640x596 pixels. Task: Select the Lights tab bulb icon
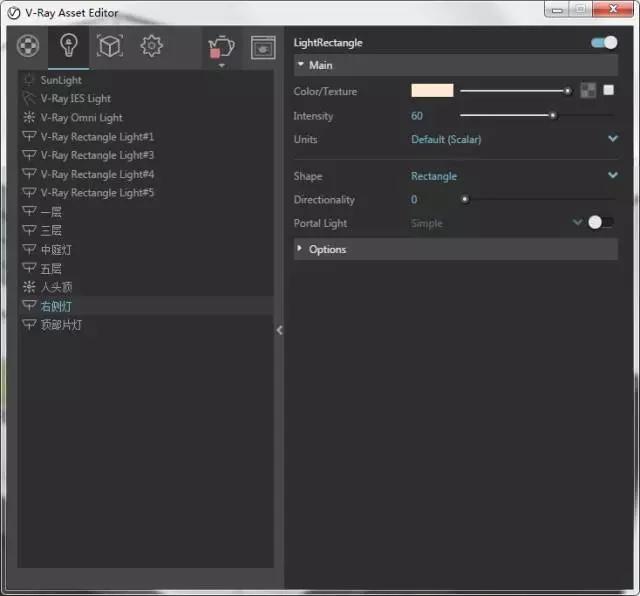coord(69,46)
